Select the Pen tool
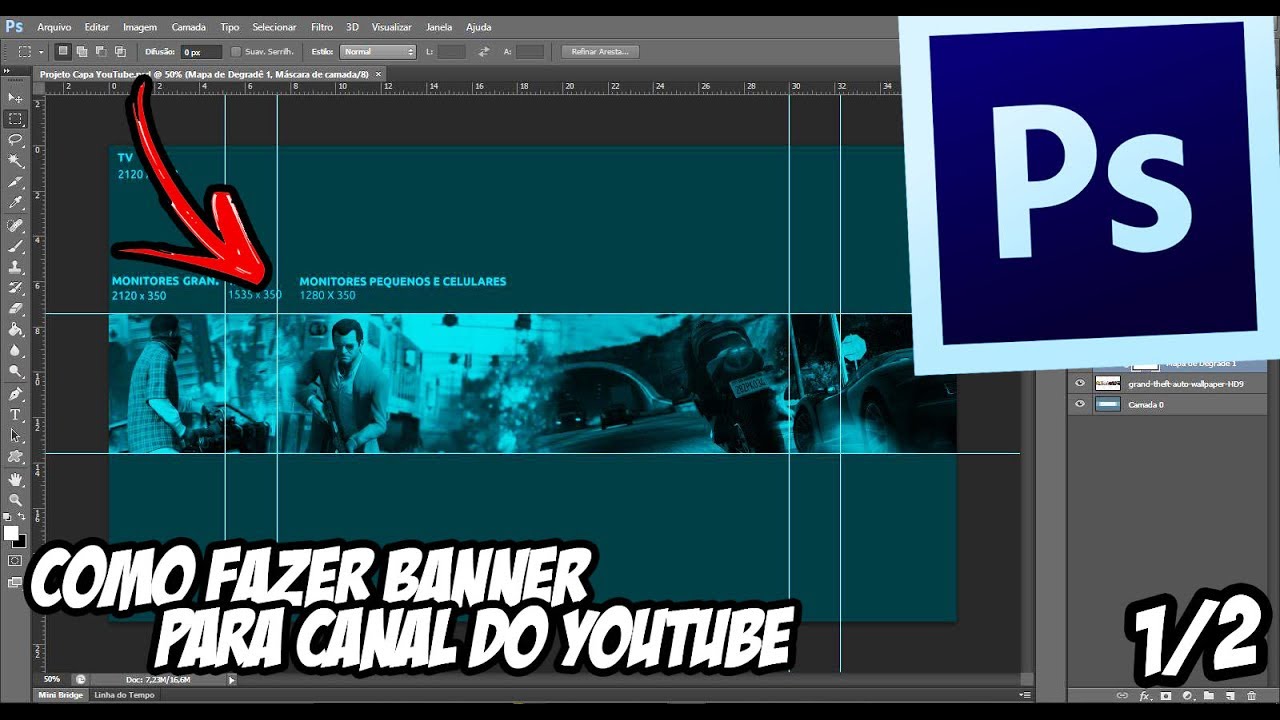Image resolution: width=1280 pixels, height=720 pixels. click(x=15, y=395)
